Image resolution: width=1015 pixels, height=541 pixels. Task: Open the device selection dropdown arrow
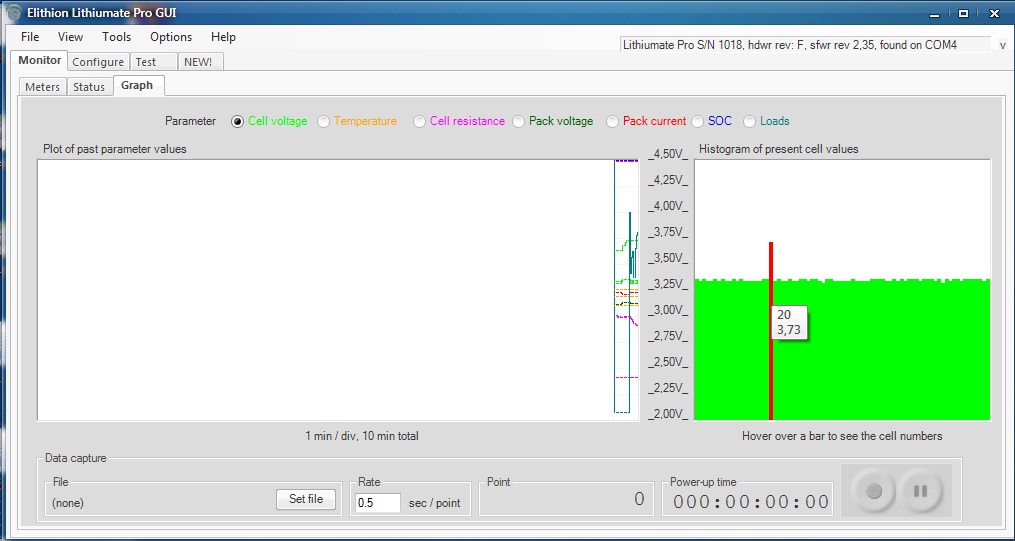pos(1003,45)
